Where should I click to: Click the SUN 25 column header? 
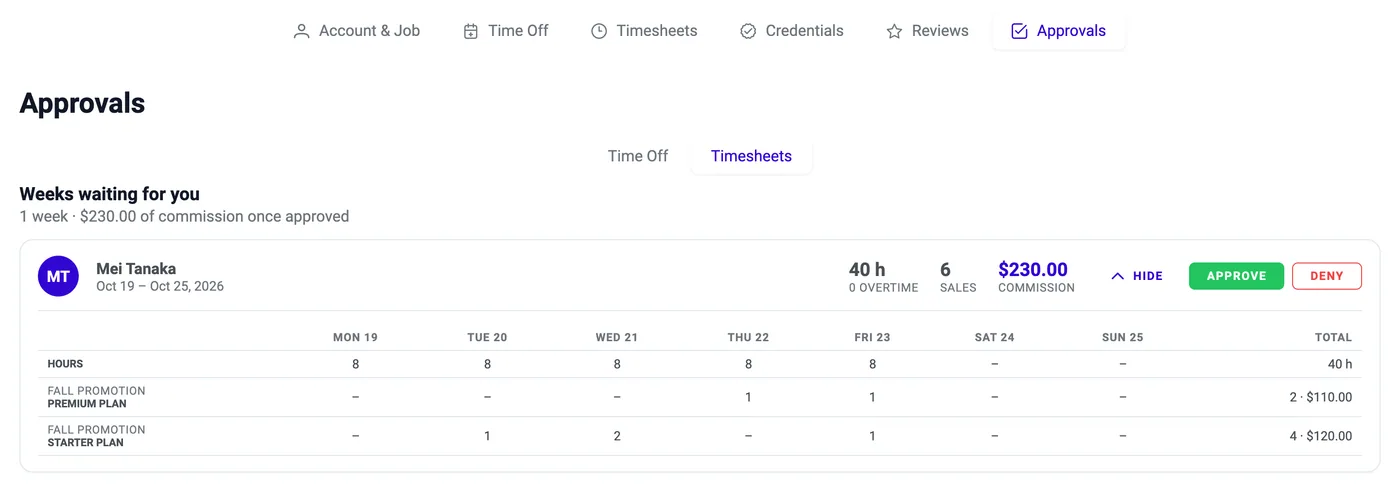pos(1122,337)
